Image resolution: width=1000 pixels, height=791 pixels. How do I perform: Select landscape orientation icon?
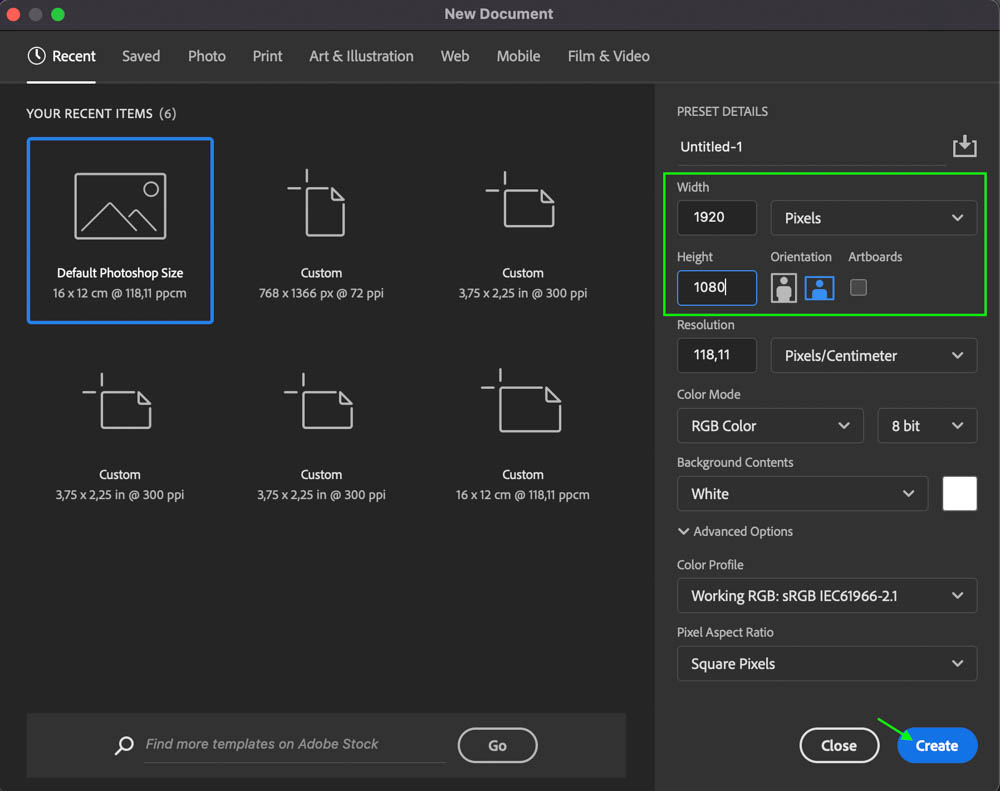(x=819, y=288)
